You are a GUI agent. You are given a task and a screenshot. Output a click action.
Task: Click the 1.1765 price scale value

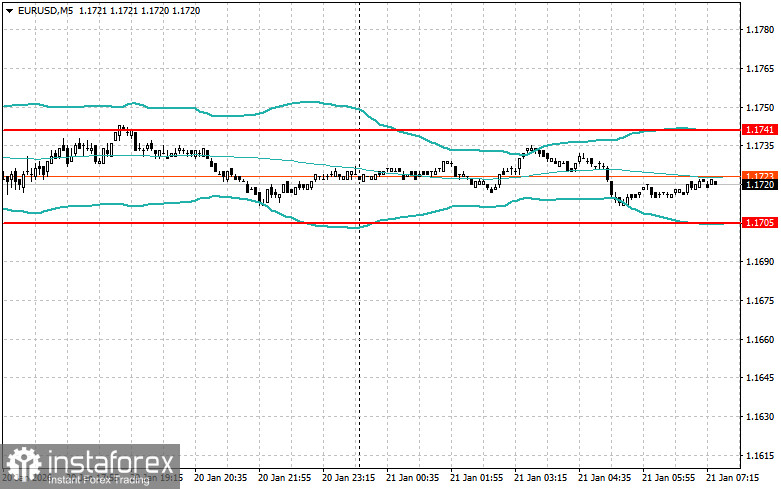(760, 69)
